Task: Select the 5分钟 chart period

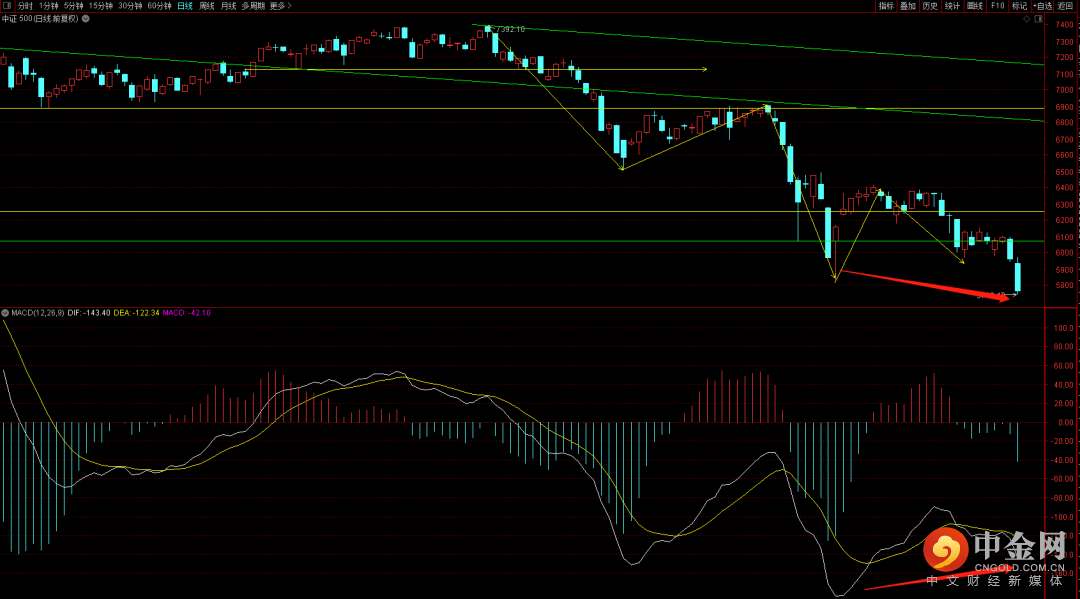Action: (x=74, y=6)
